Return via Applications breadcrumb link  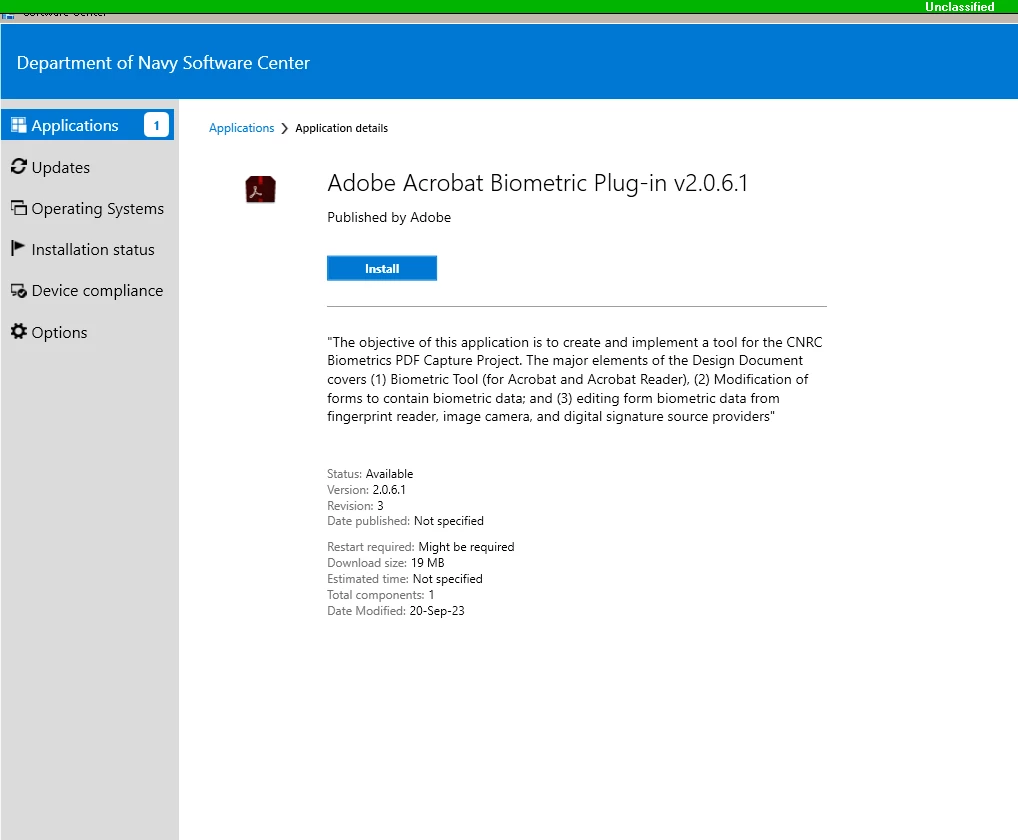tap(242, 128)
